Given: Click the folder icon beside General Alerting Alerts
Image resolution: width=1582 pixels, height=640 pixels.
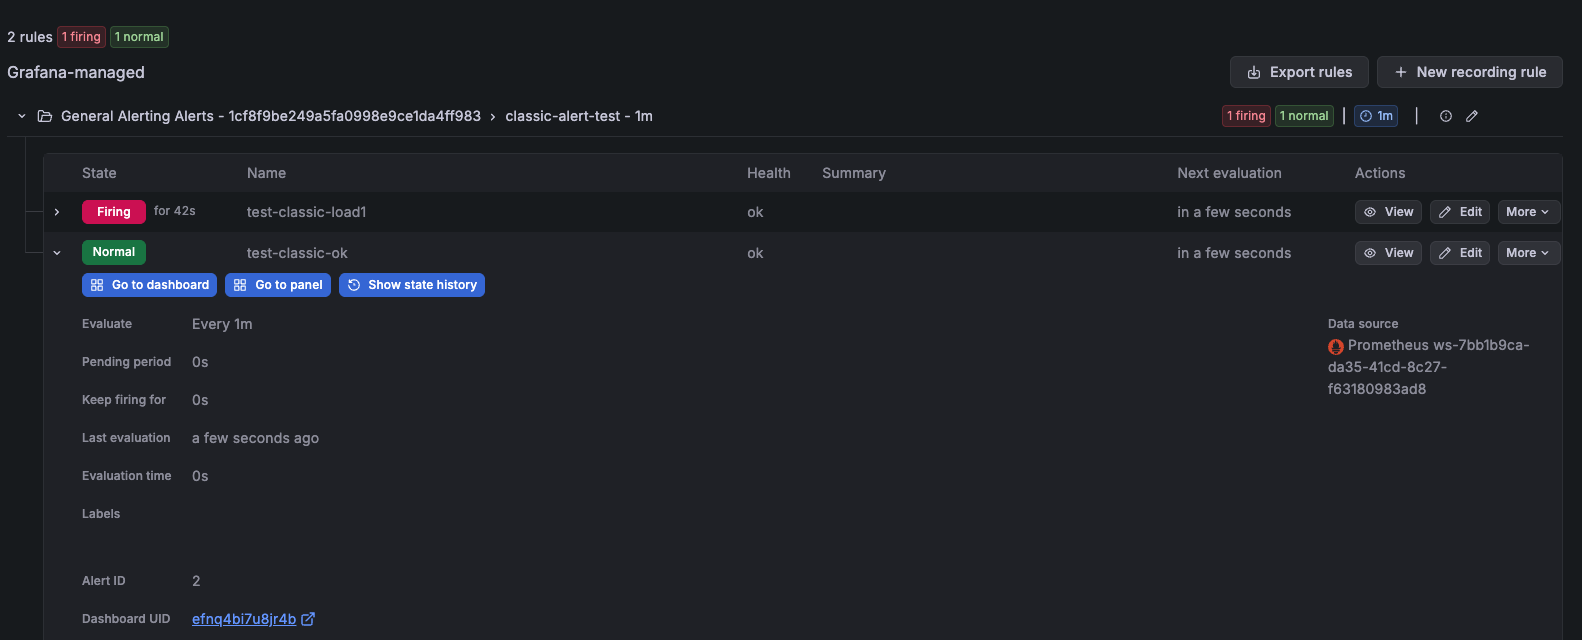Looking at the screenshot, I should pyautogui.click(x=45, y=116).
